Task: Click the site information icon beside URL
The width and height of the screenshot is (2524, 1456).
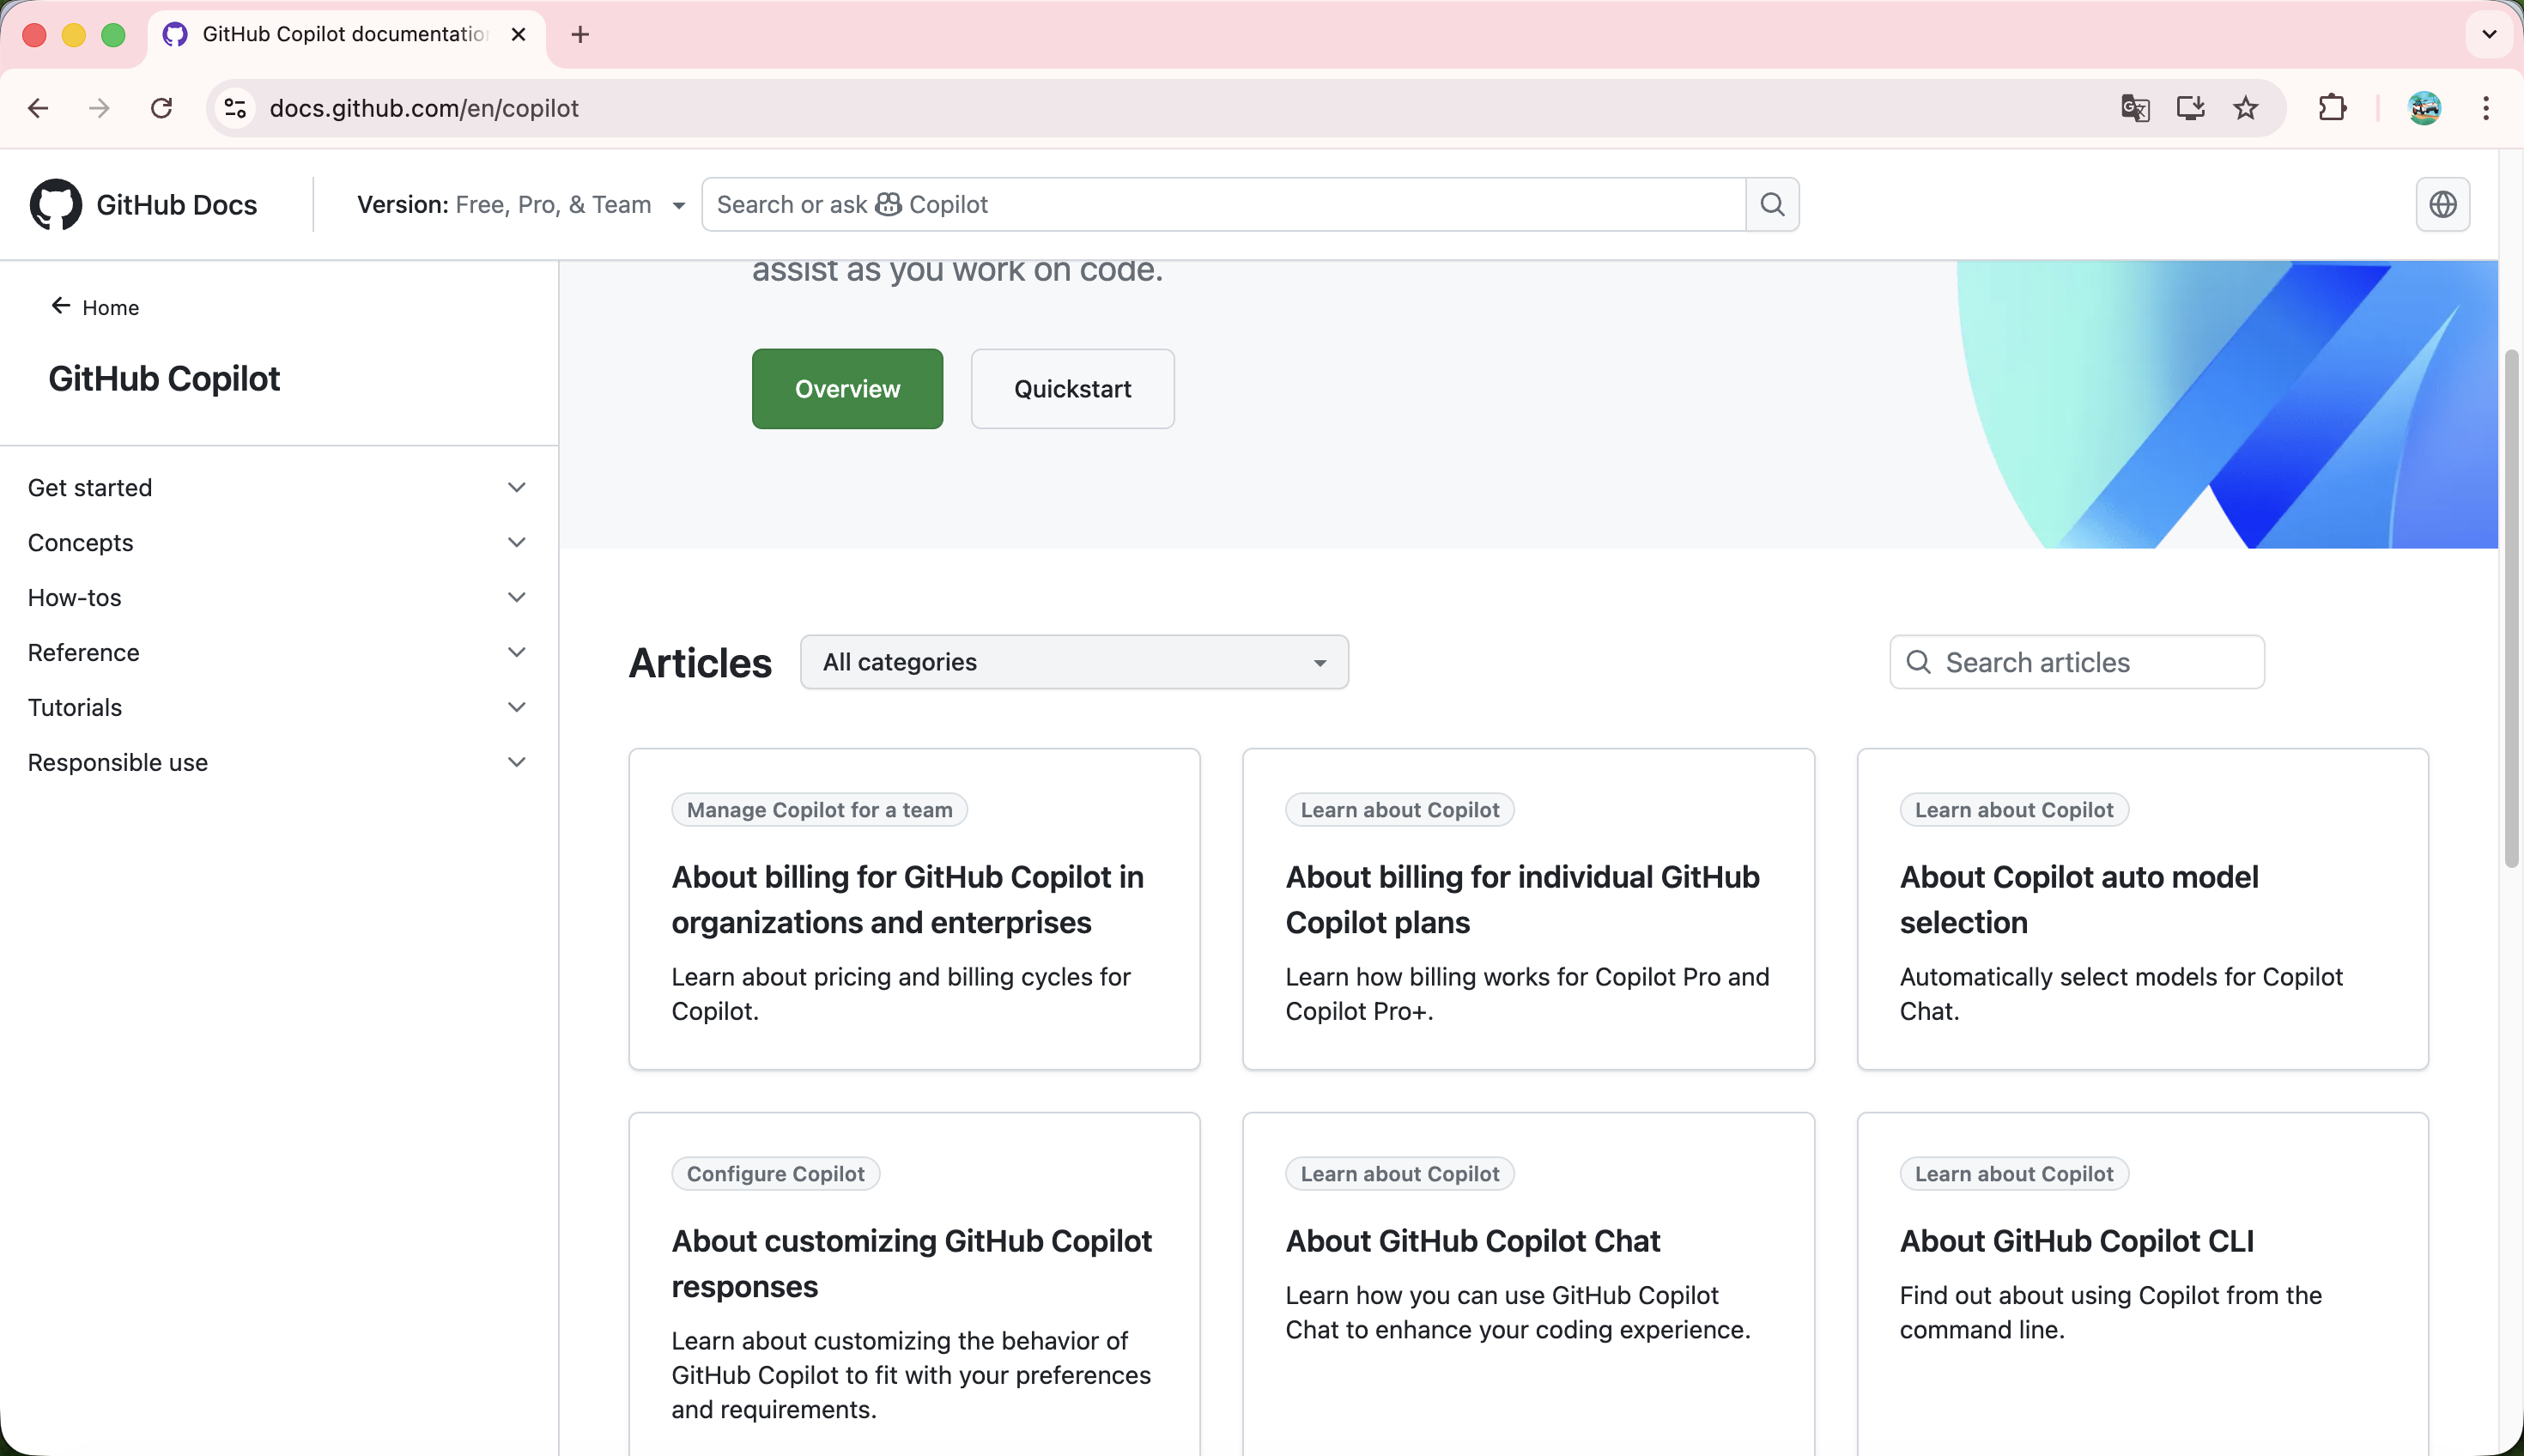Action: tap(235, 108)
